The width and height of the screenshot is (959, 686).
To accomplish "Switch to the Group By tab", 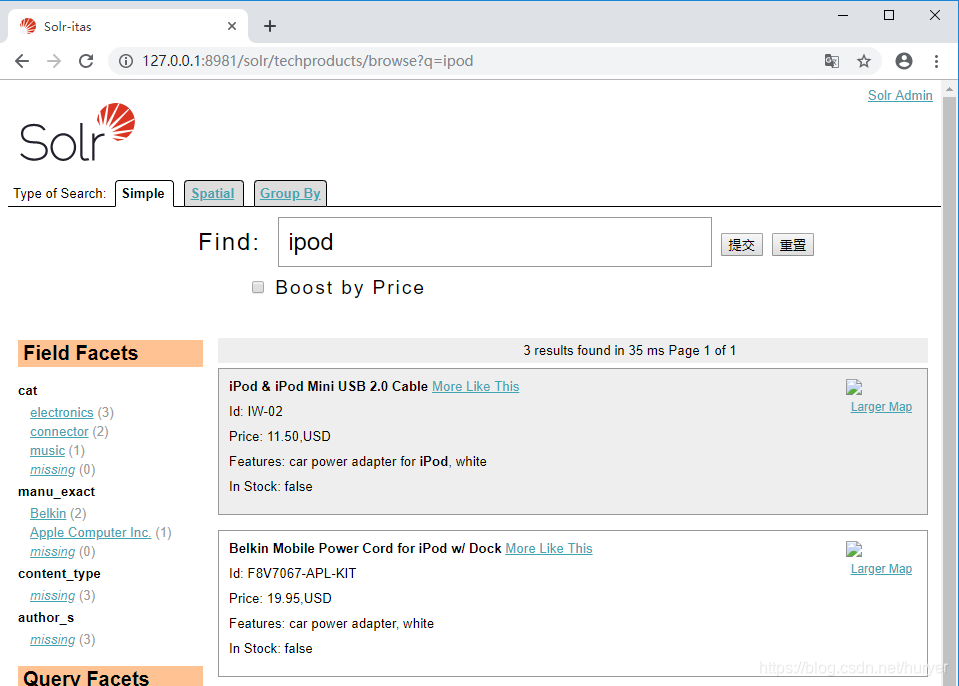I will click(290, 194).
